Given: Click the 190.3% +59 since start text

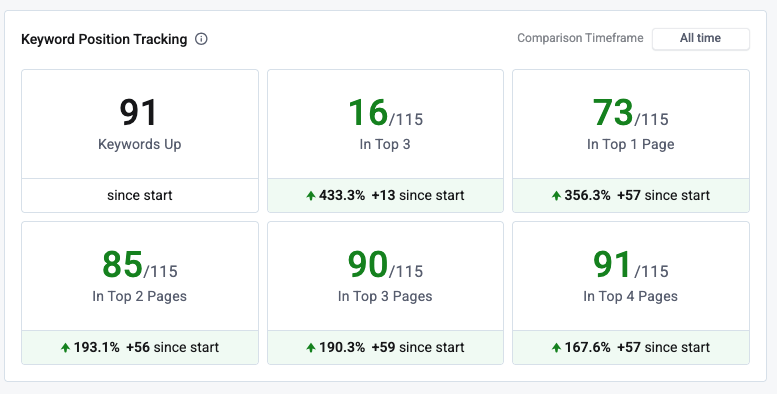Looking at the screenshot, I should [391, 347].
